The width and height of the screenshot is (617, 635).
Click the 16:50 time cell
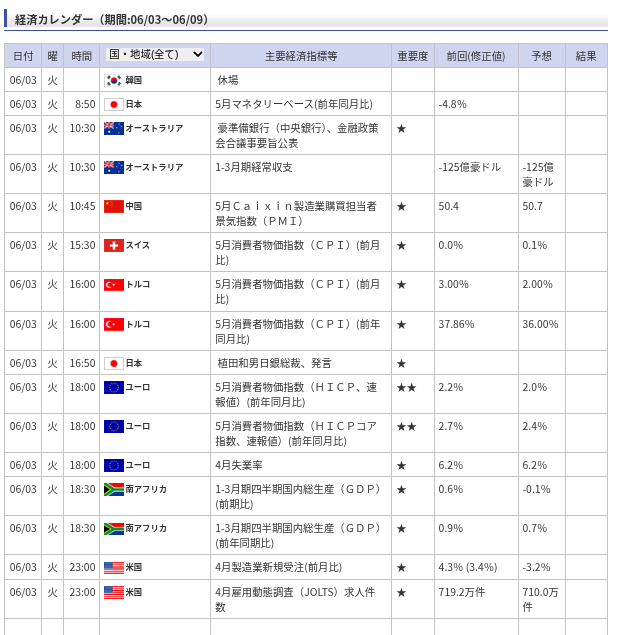82,363
